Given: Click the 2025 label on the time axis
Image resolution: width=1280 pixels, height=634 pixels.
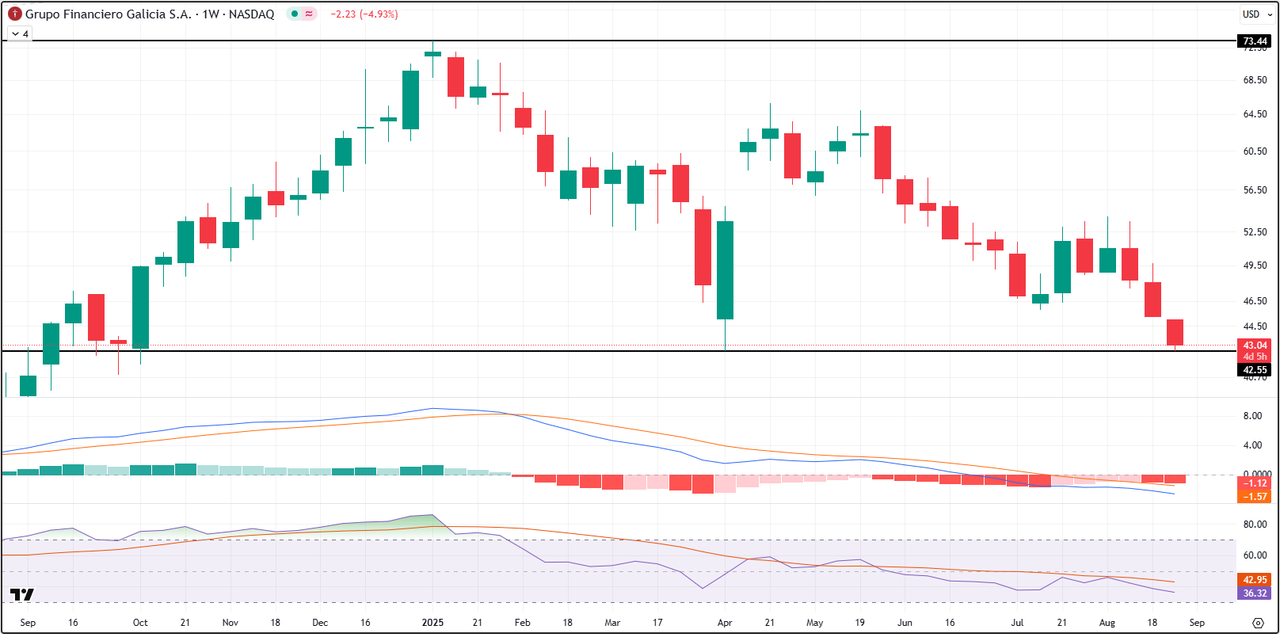Looking at the screenshot, I should tap(432, 622).
